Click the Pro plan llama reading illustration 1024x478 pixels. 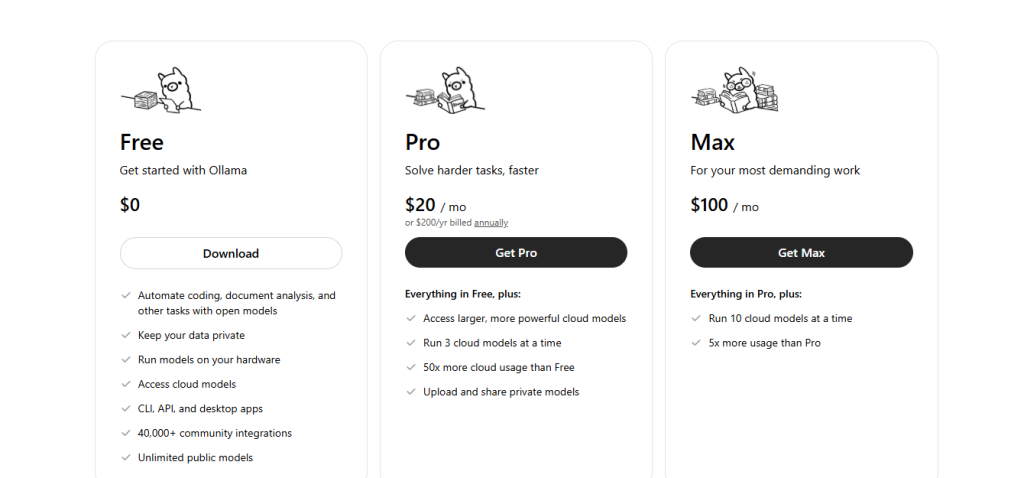(x=445, y=90)
